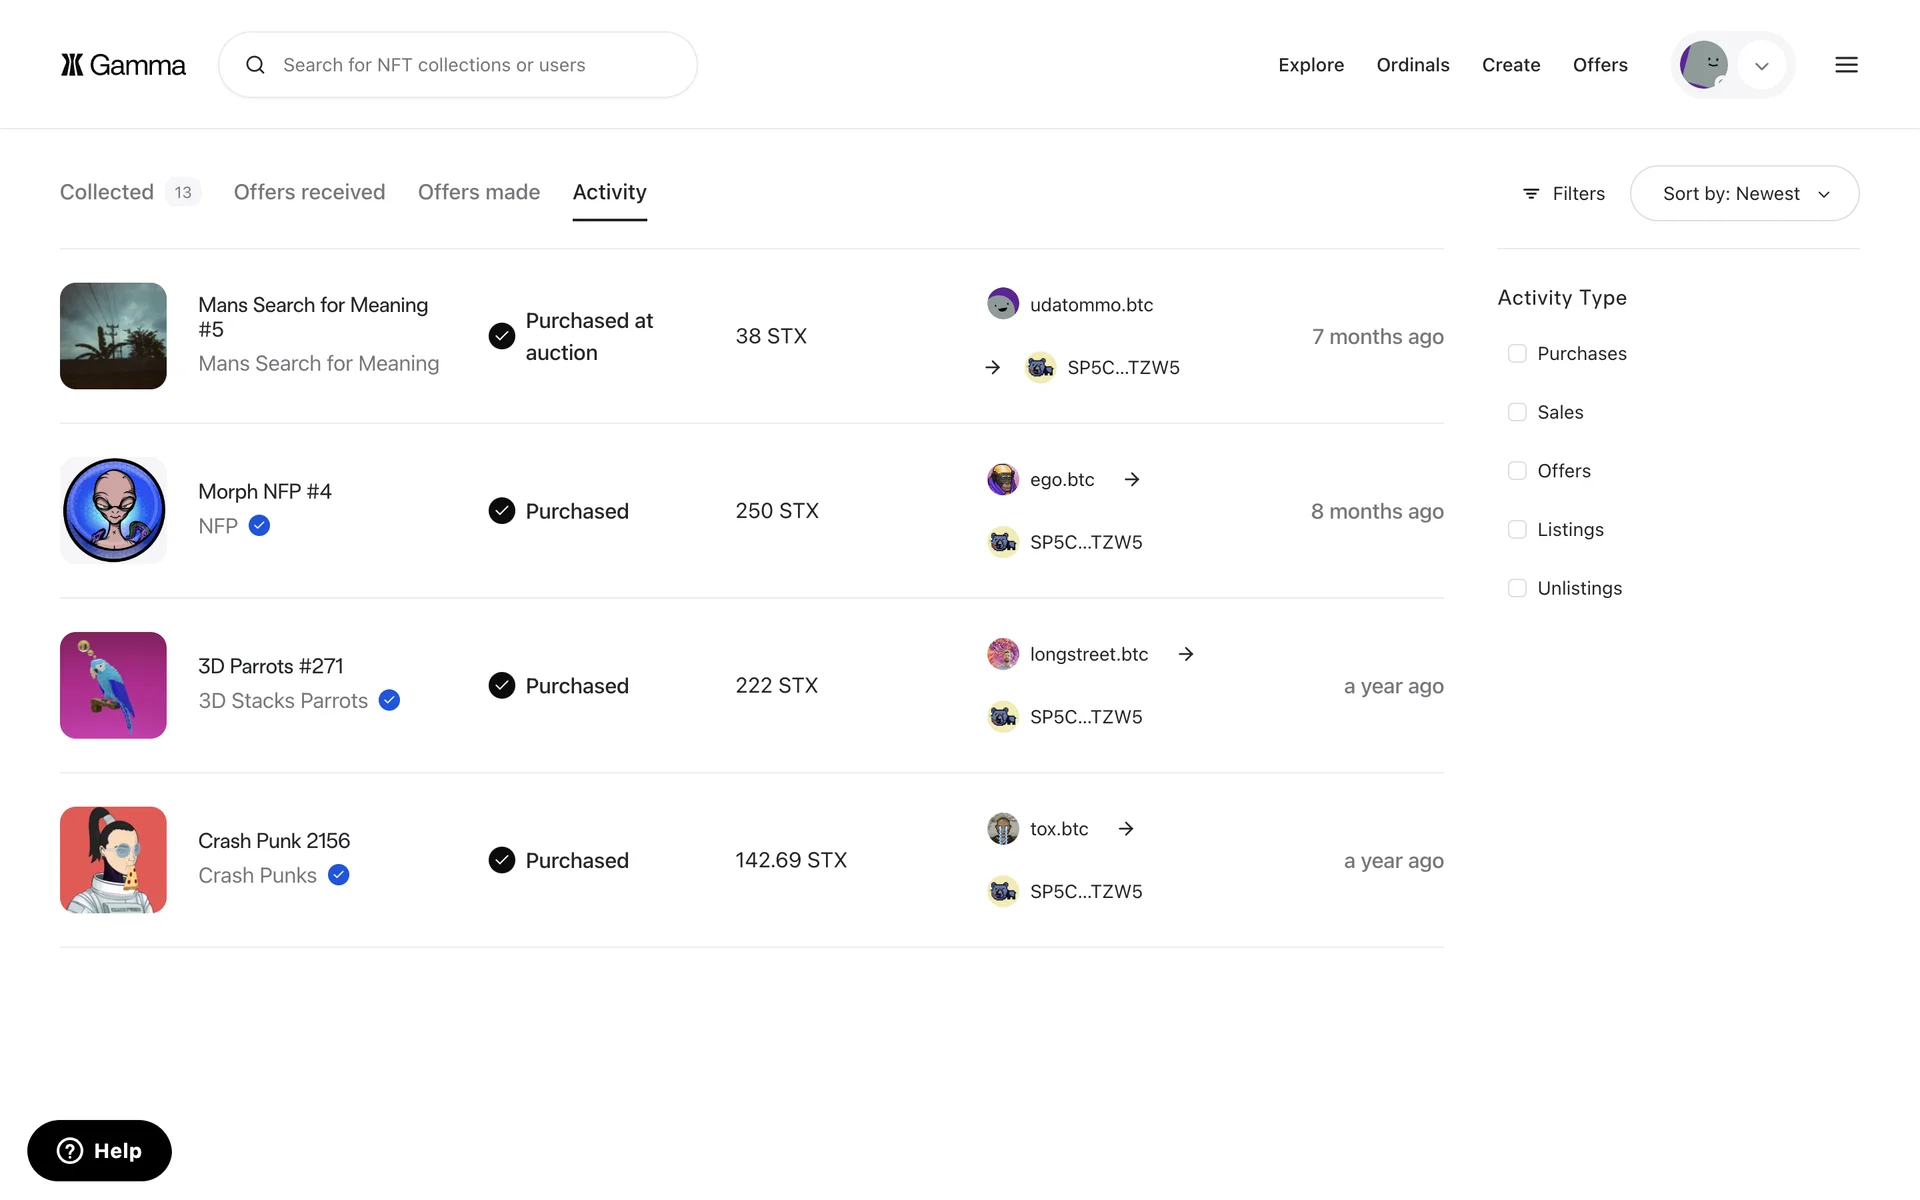Click the longstreet.btc avatar icon
Viewport: 1920px width, 1200px height.
click(x=1002, y=654)
